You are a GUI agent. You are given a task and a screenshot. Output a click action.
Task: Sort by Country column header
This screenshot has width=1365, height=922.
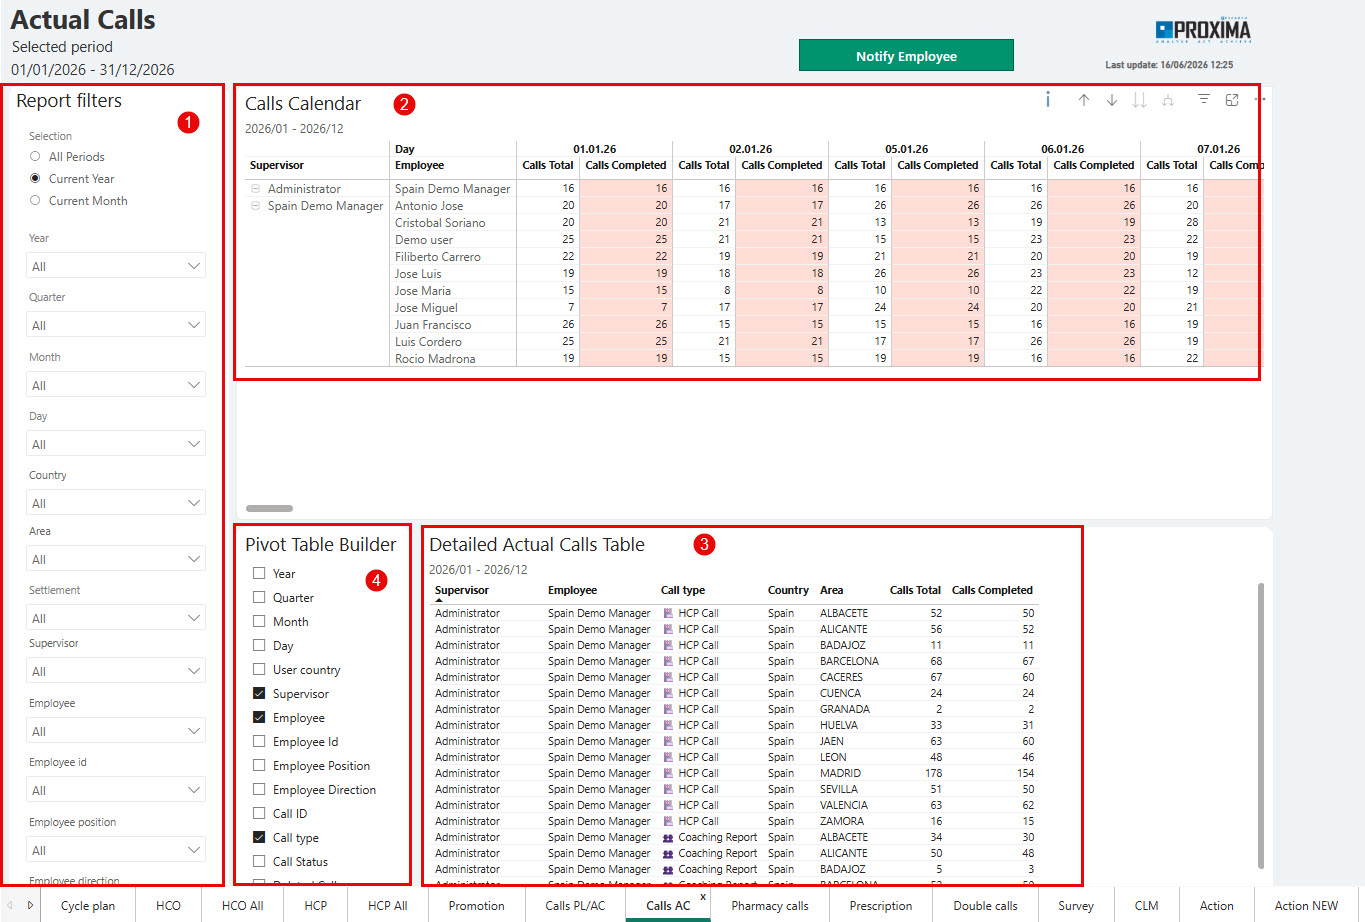(x=788, y=590)
